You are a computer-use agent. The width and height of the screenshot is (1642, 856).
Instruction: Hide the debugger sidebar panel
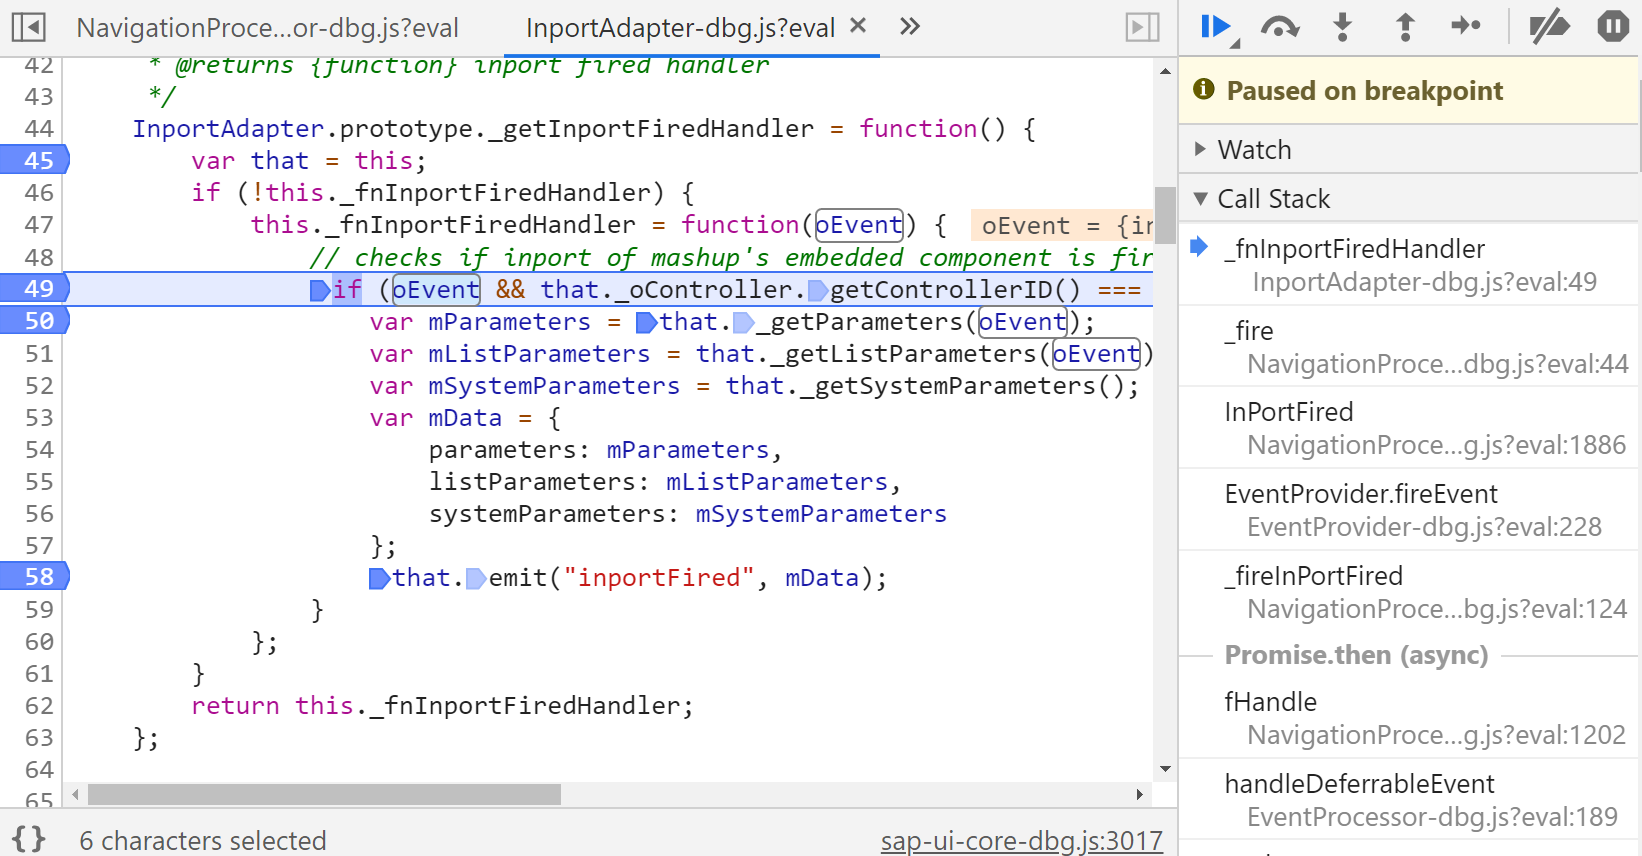click(1142, 27)
